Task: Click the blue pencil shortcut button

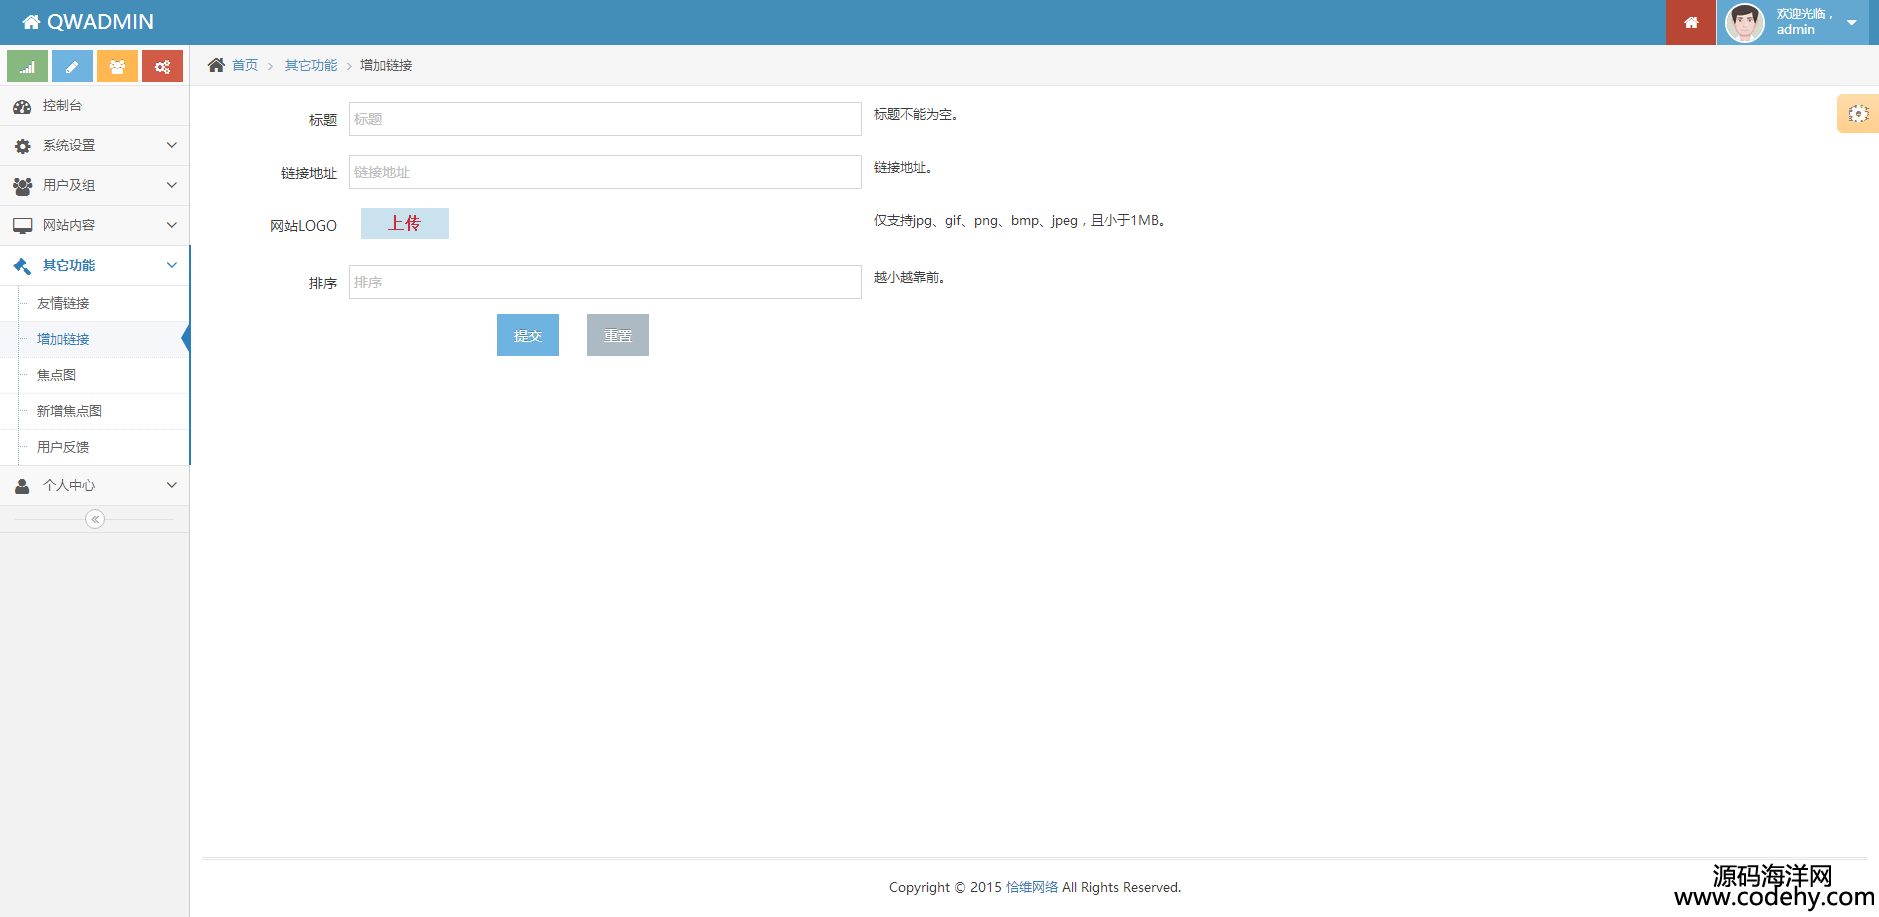Action: pyautogui.click(x=72, y=66)
